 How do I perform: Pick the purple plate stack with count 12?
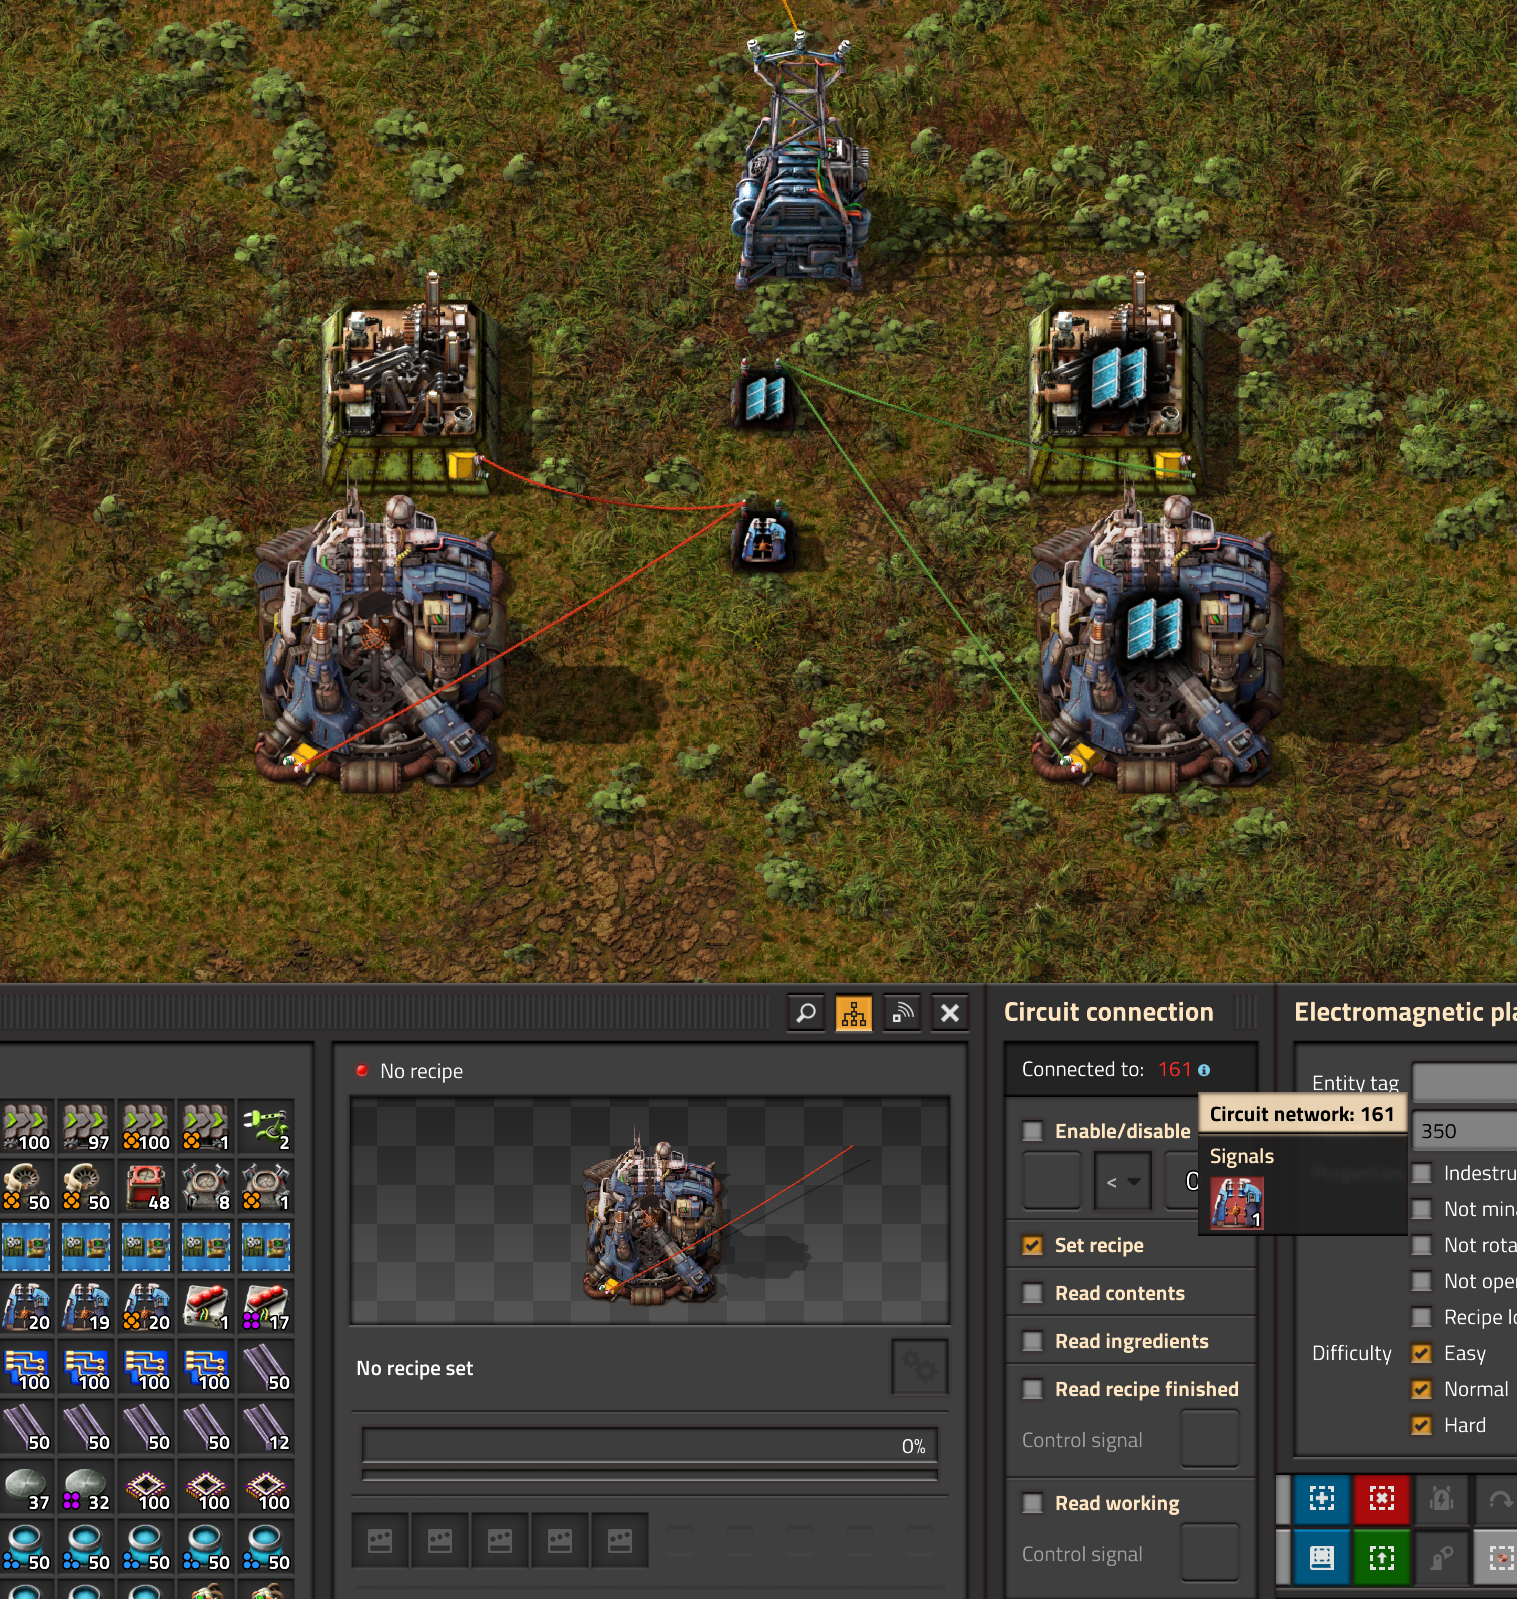266,1427
